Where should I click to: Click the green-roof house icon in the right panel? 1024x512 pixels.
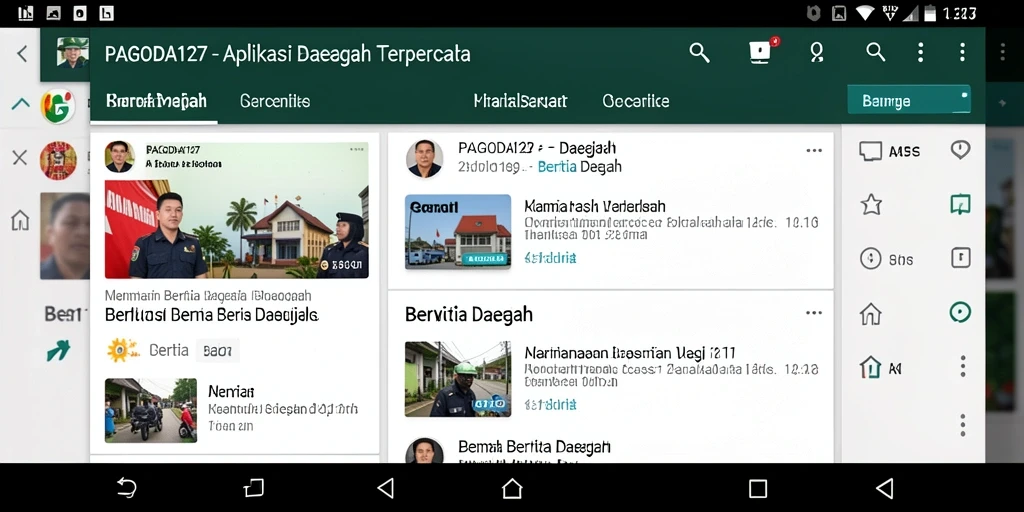(x=871, y=368)
